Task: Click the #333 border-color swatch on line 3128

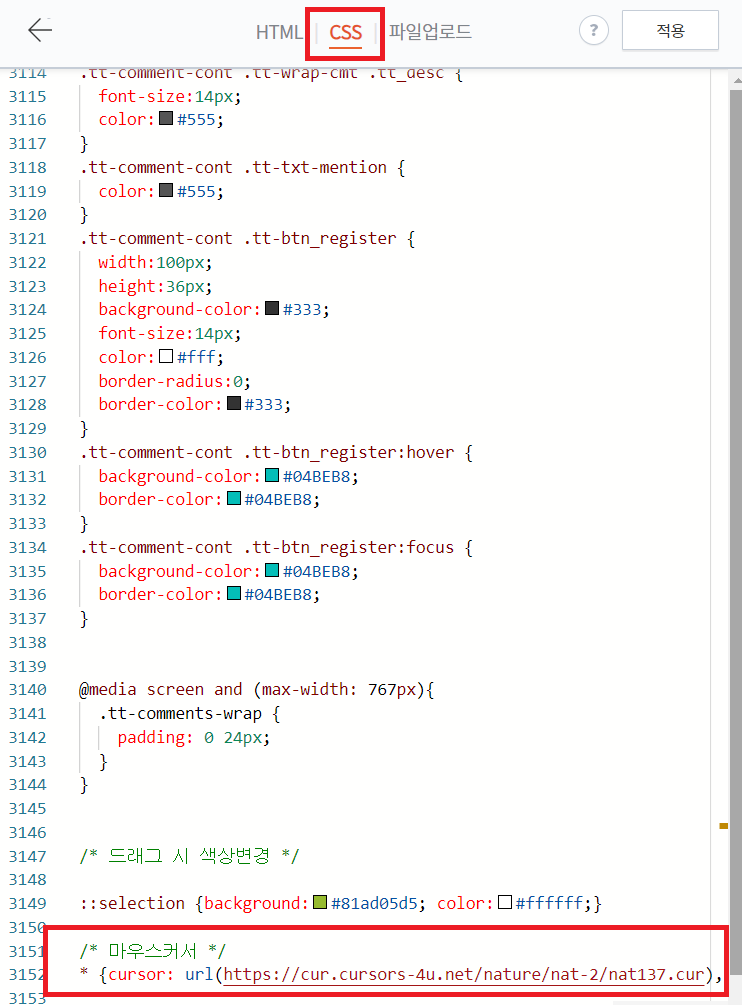Action: (234, 403)
